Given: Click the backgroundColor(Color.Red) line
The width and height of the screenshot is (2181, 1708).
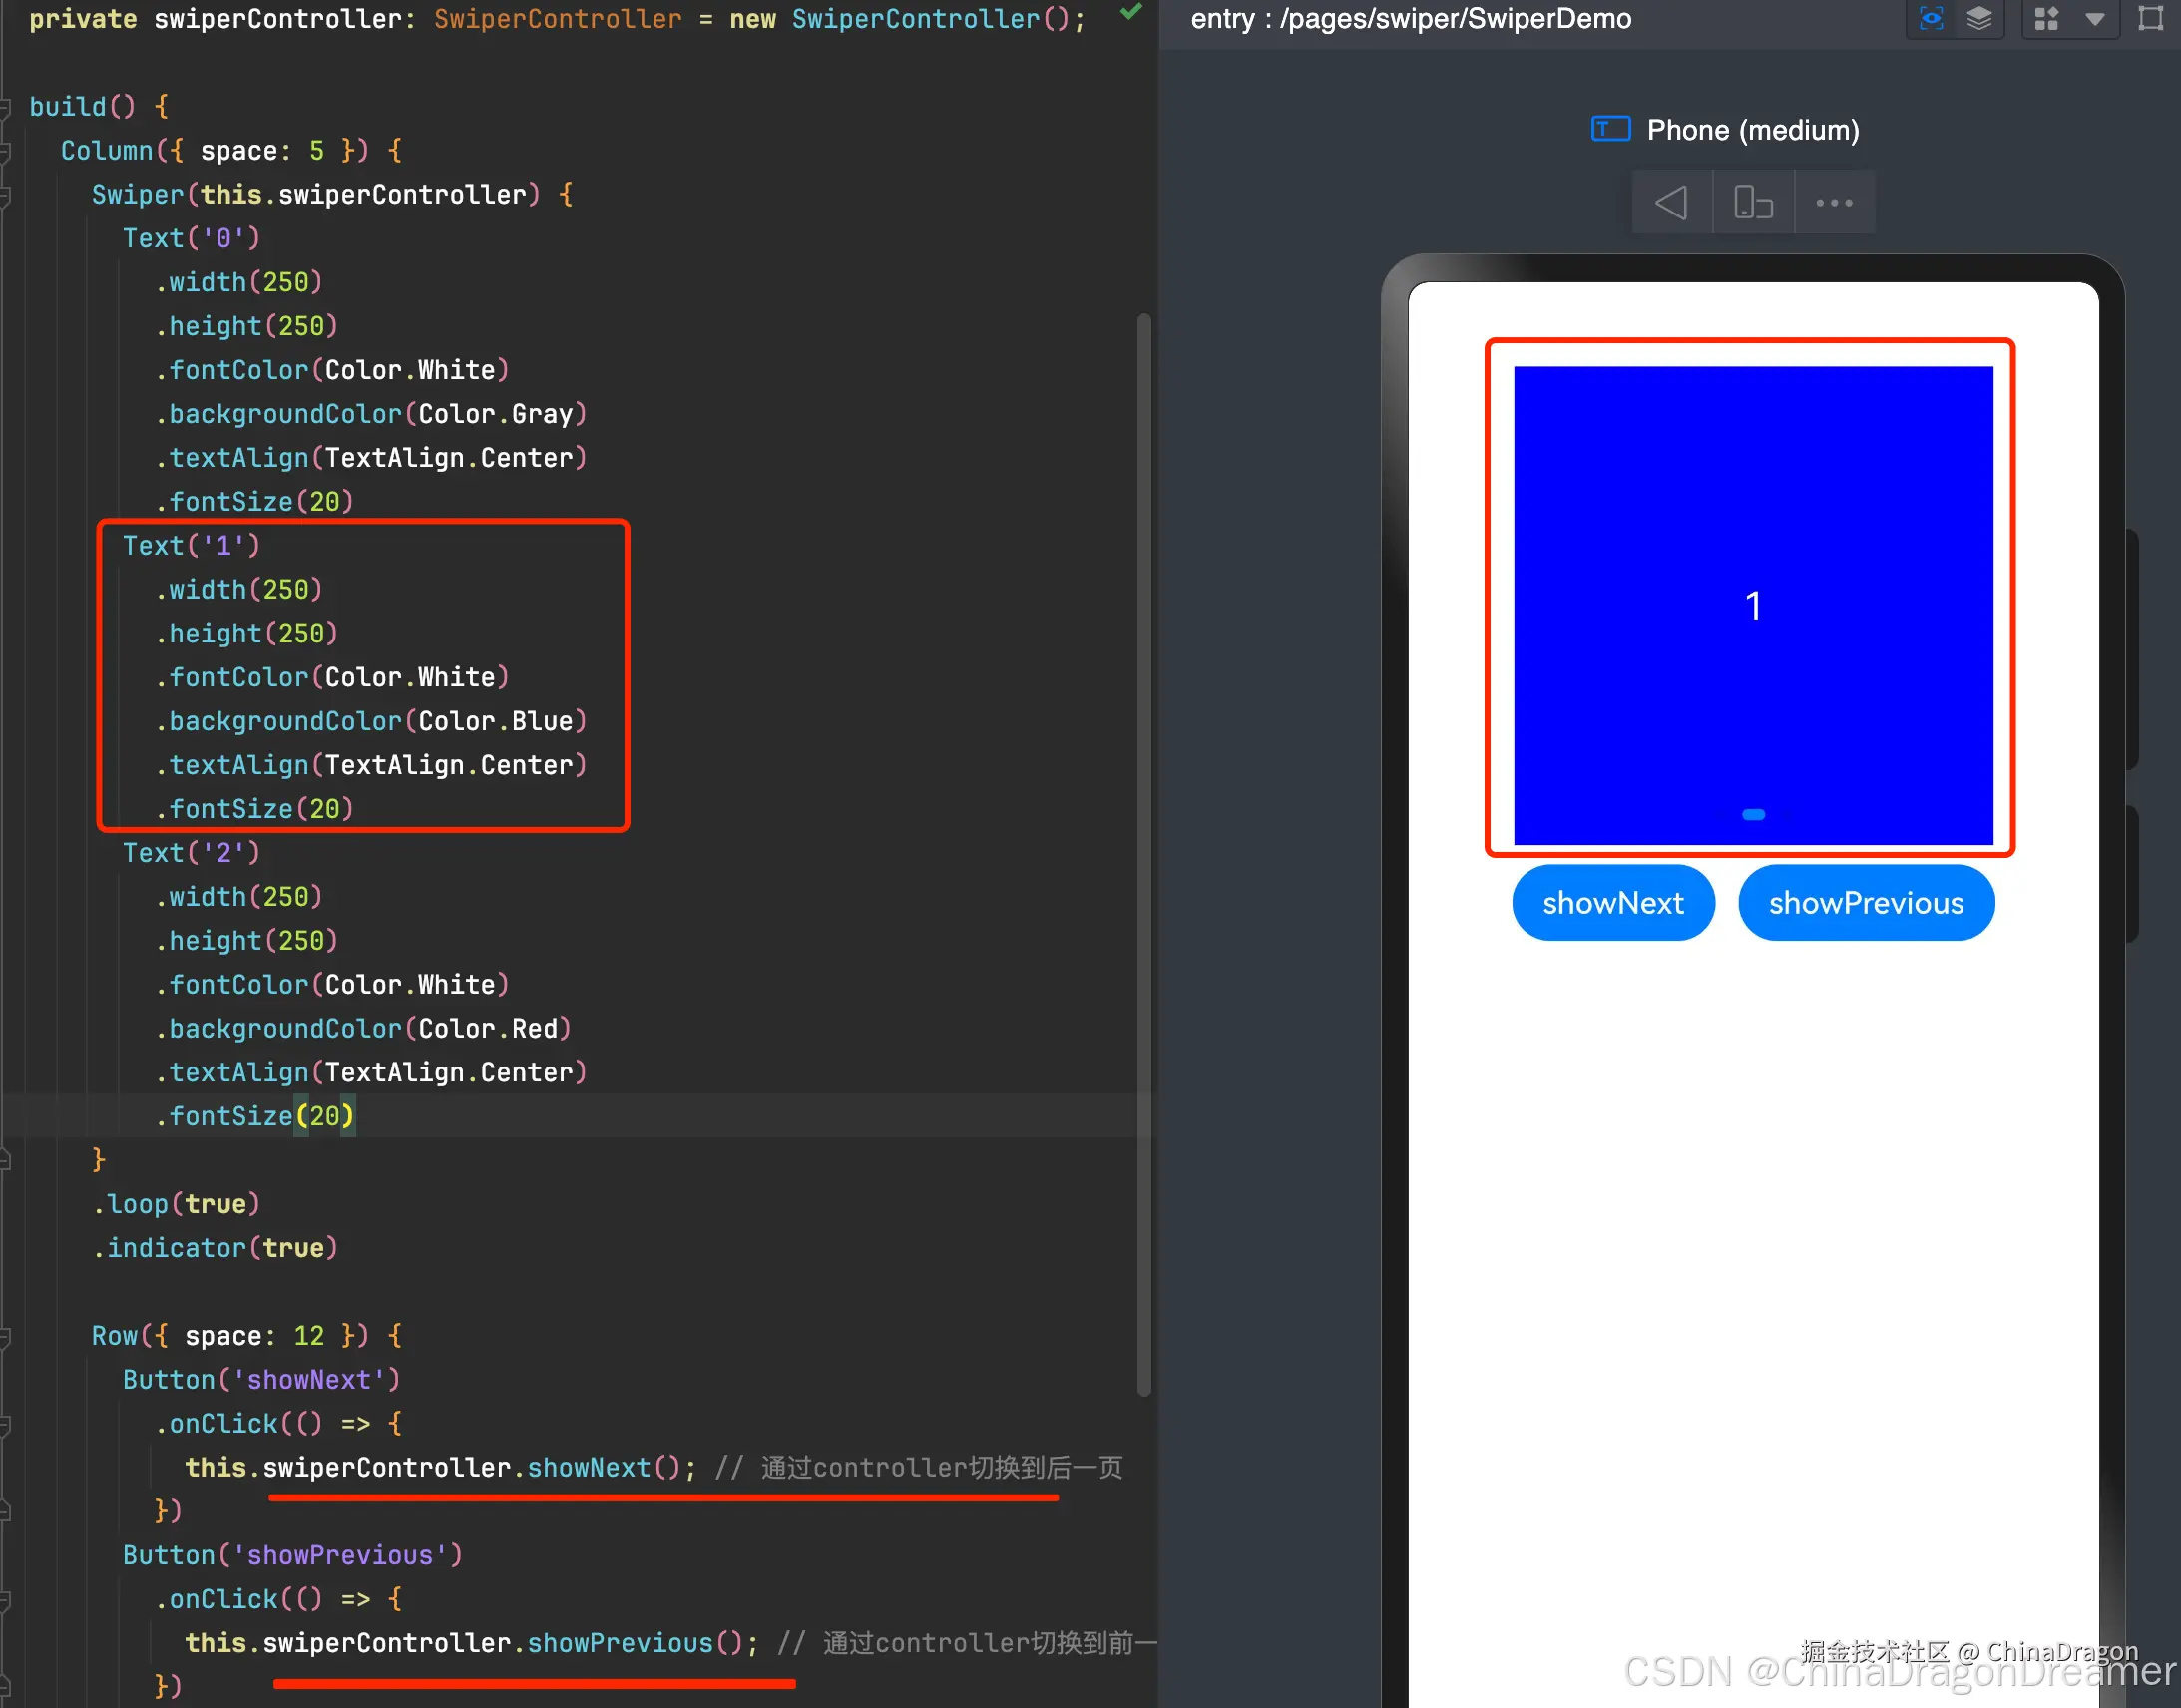Looking at the screenshot, I should pyautogui.click(x=363, y=1028).
